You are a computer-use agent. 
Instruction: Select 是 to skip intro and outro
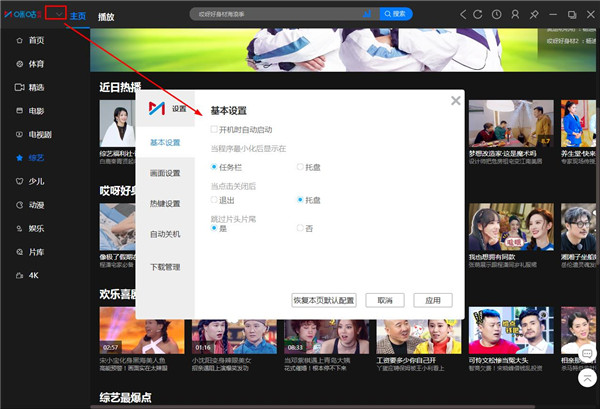point(214,228)
